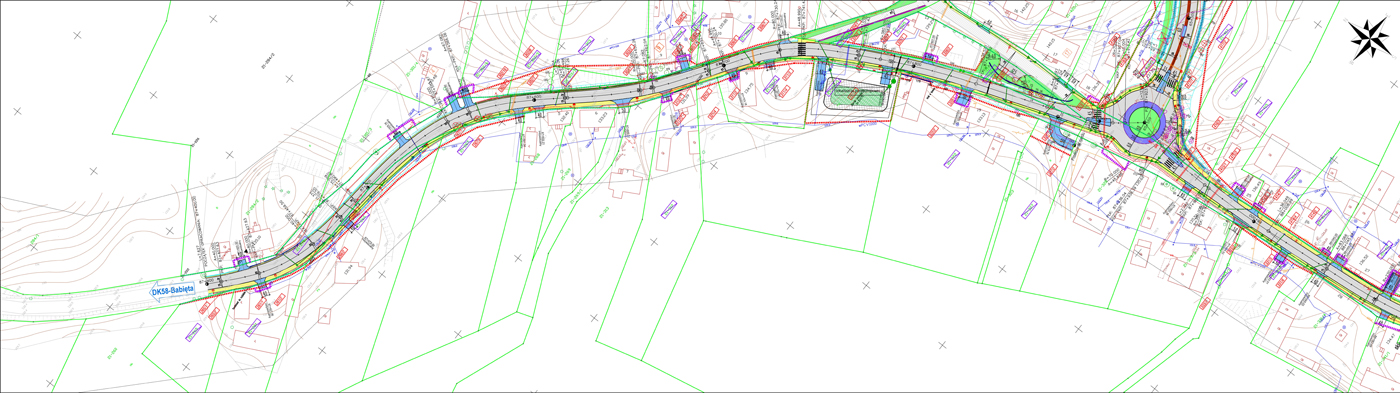The image size is (1400, 393).
Task: Click the green center island of the roundabout
Action: 1143,123
